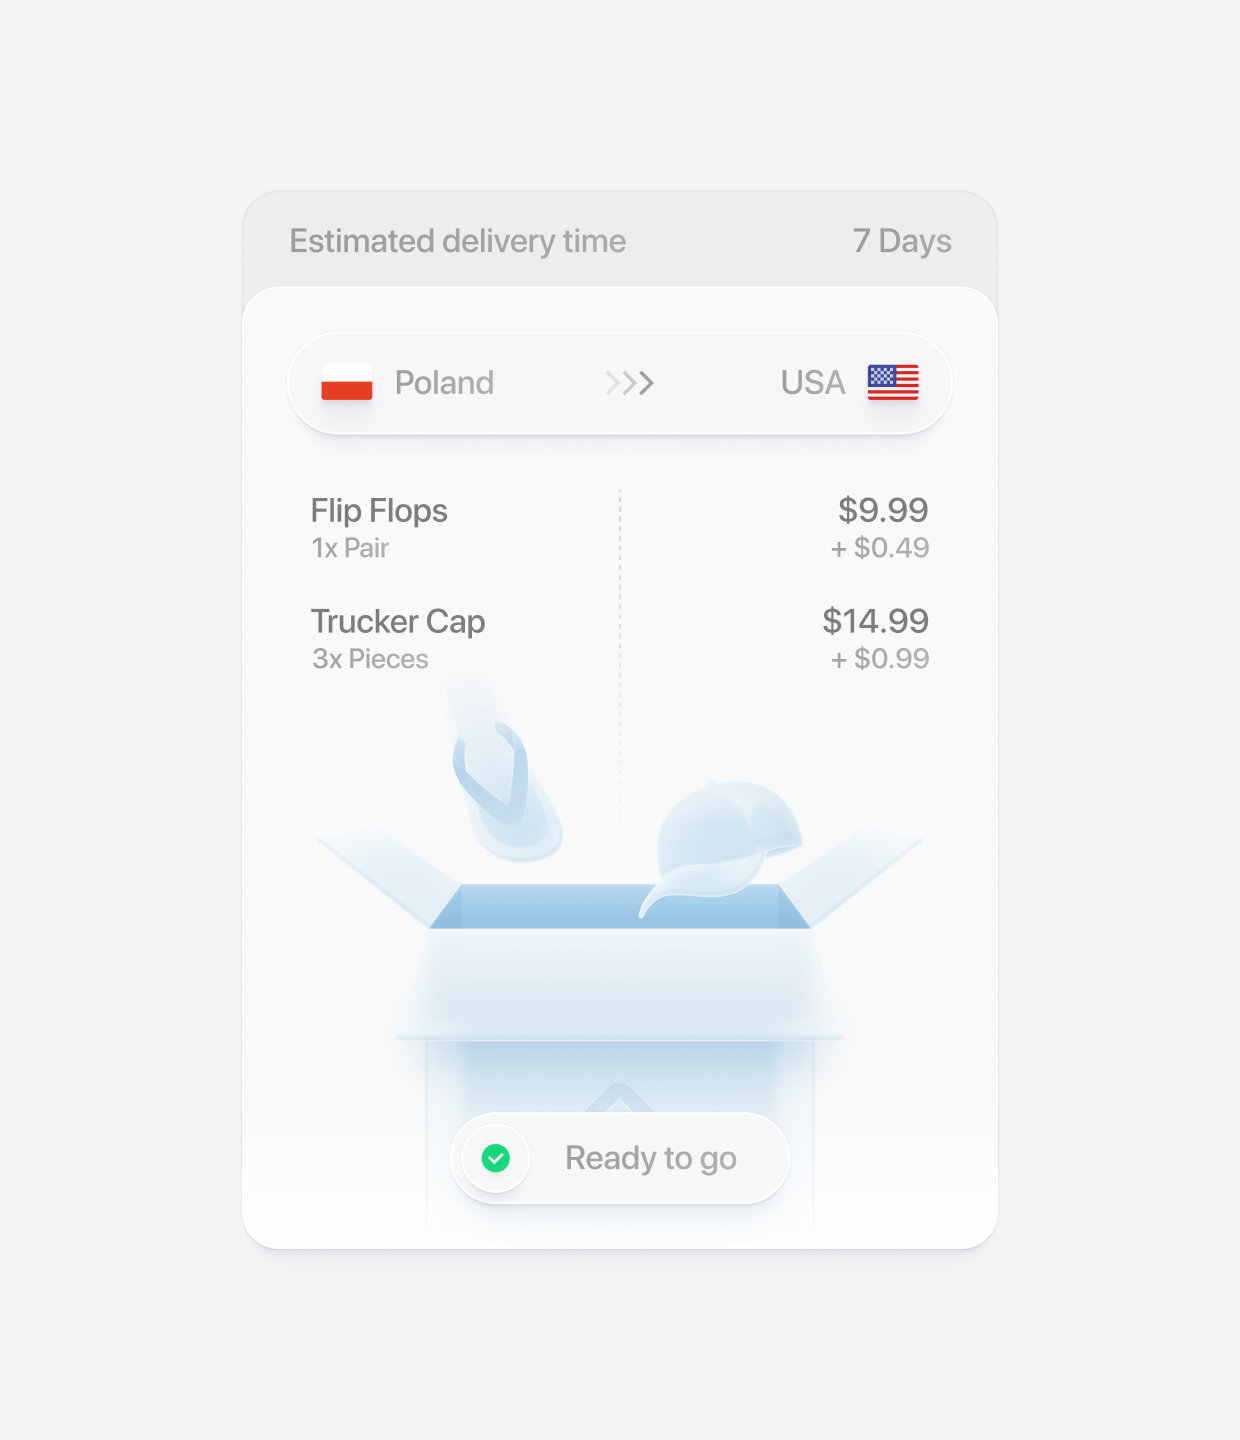Click the upward chevron below the box
This screenshot has width=1240, height=1440.
point(619,1097)
